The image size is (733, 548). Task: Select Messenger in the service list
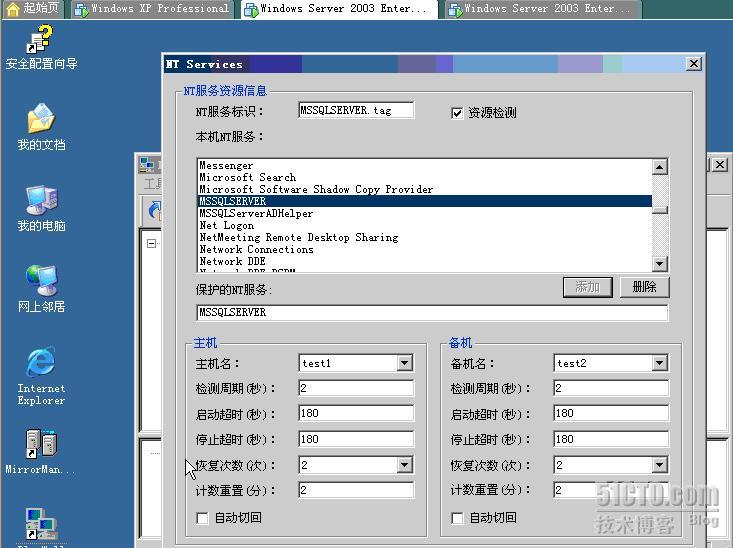coord(425,166)
